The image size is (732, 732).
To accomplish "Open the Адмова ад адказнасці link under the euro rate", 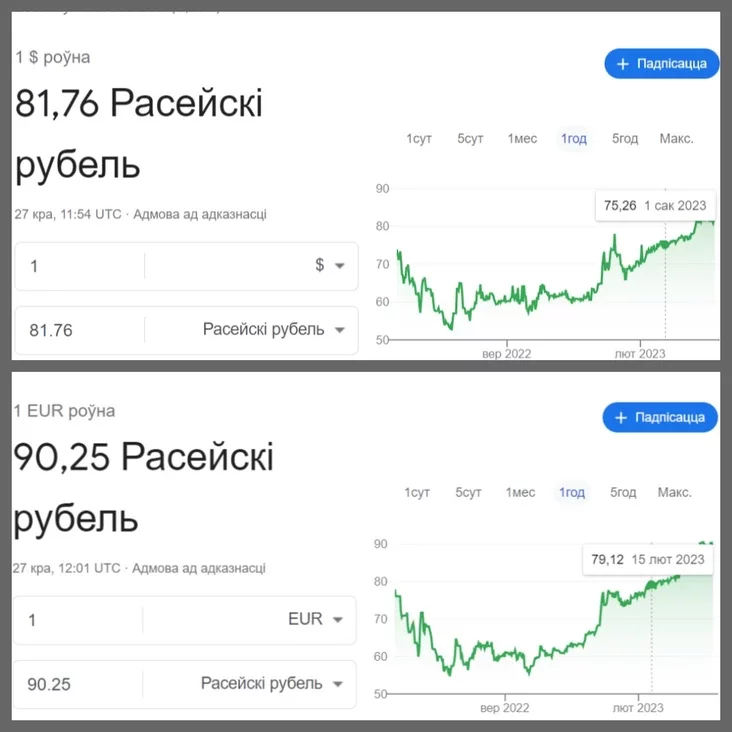I will [198, 568].
